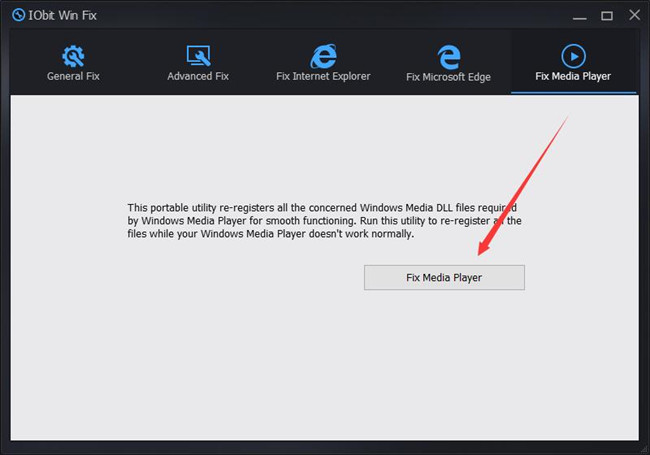Click the window resize grip corner
This screenshot has width=650, height=455.
click(x=643, y=448)
